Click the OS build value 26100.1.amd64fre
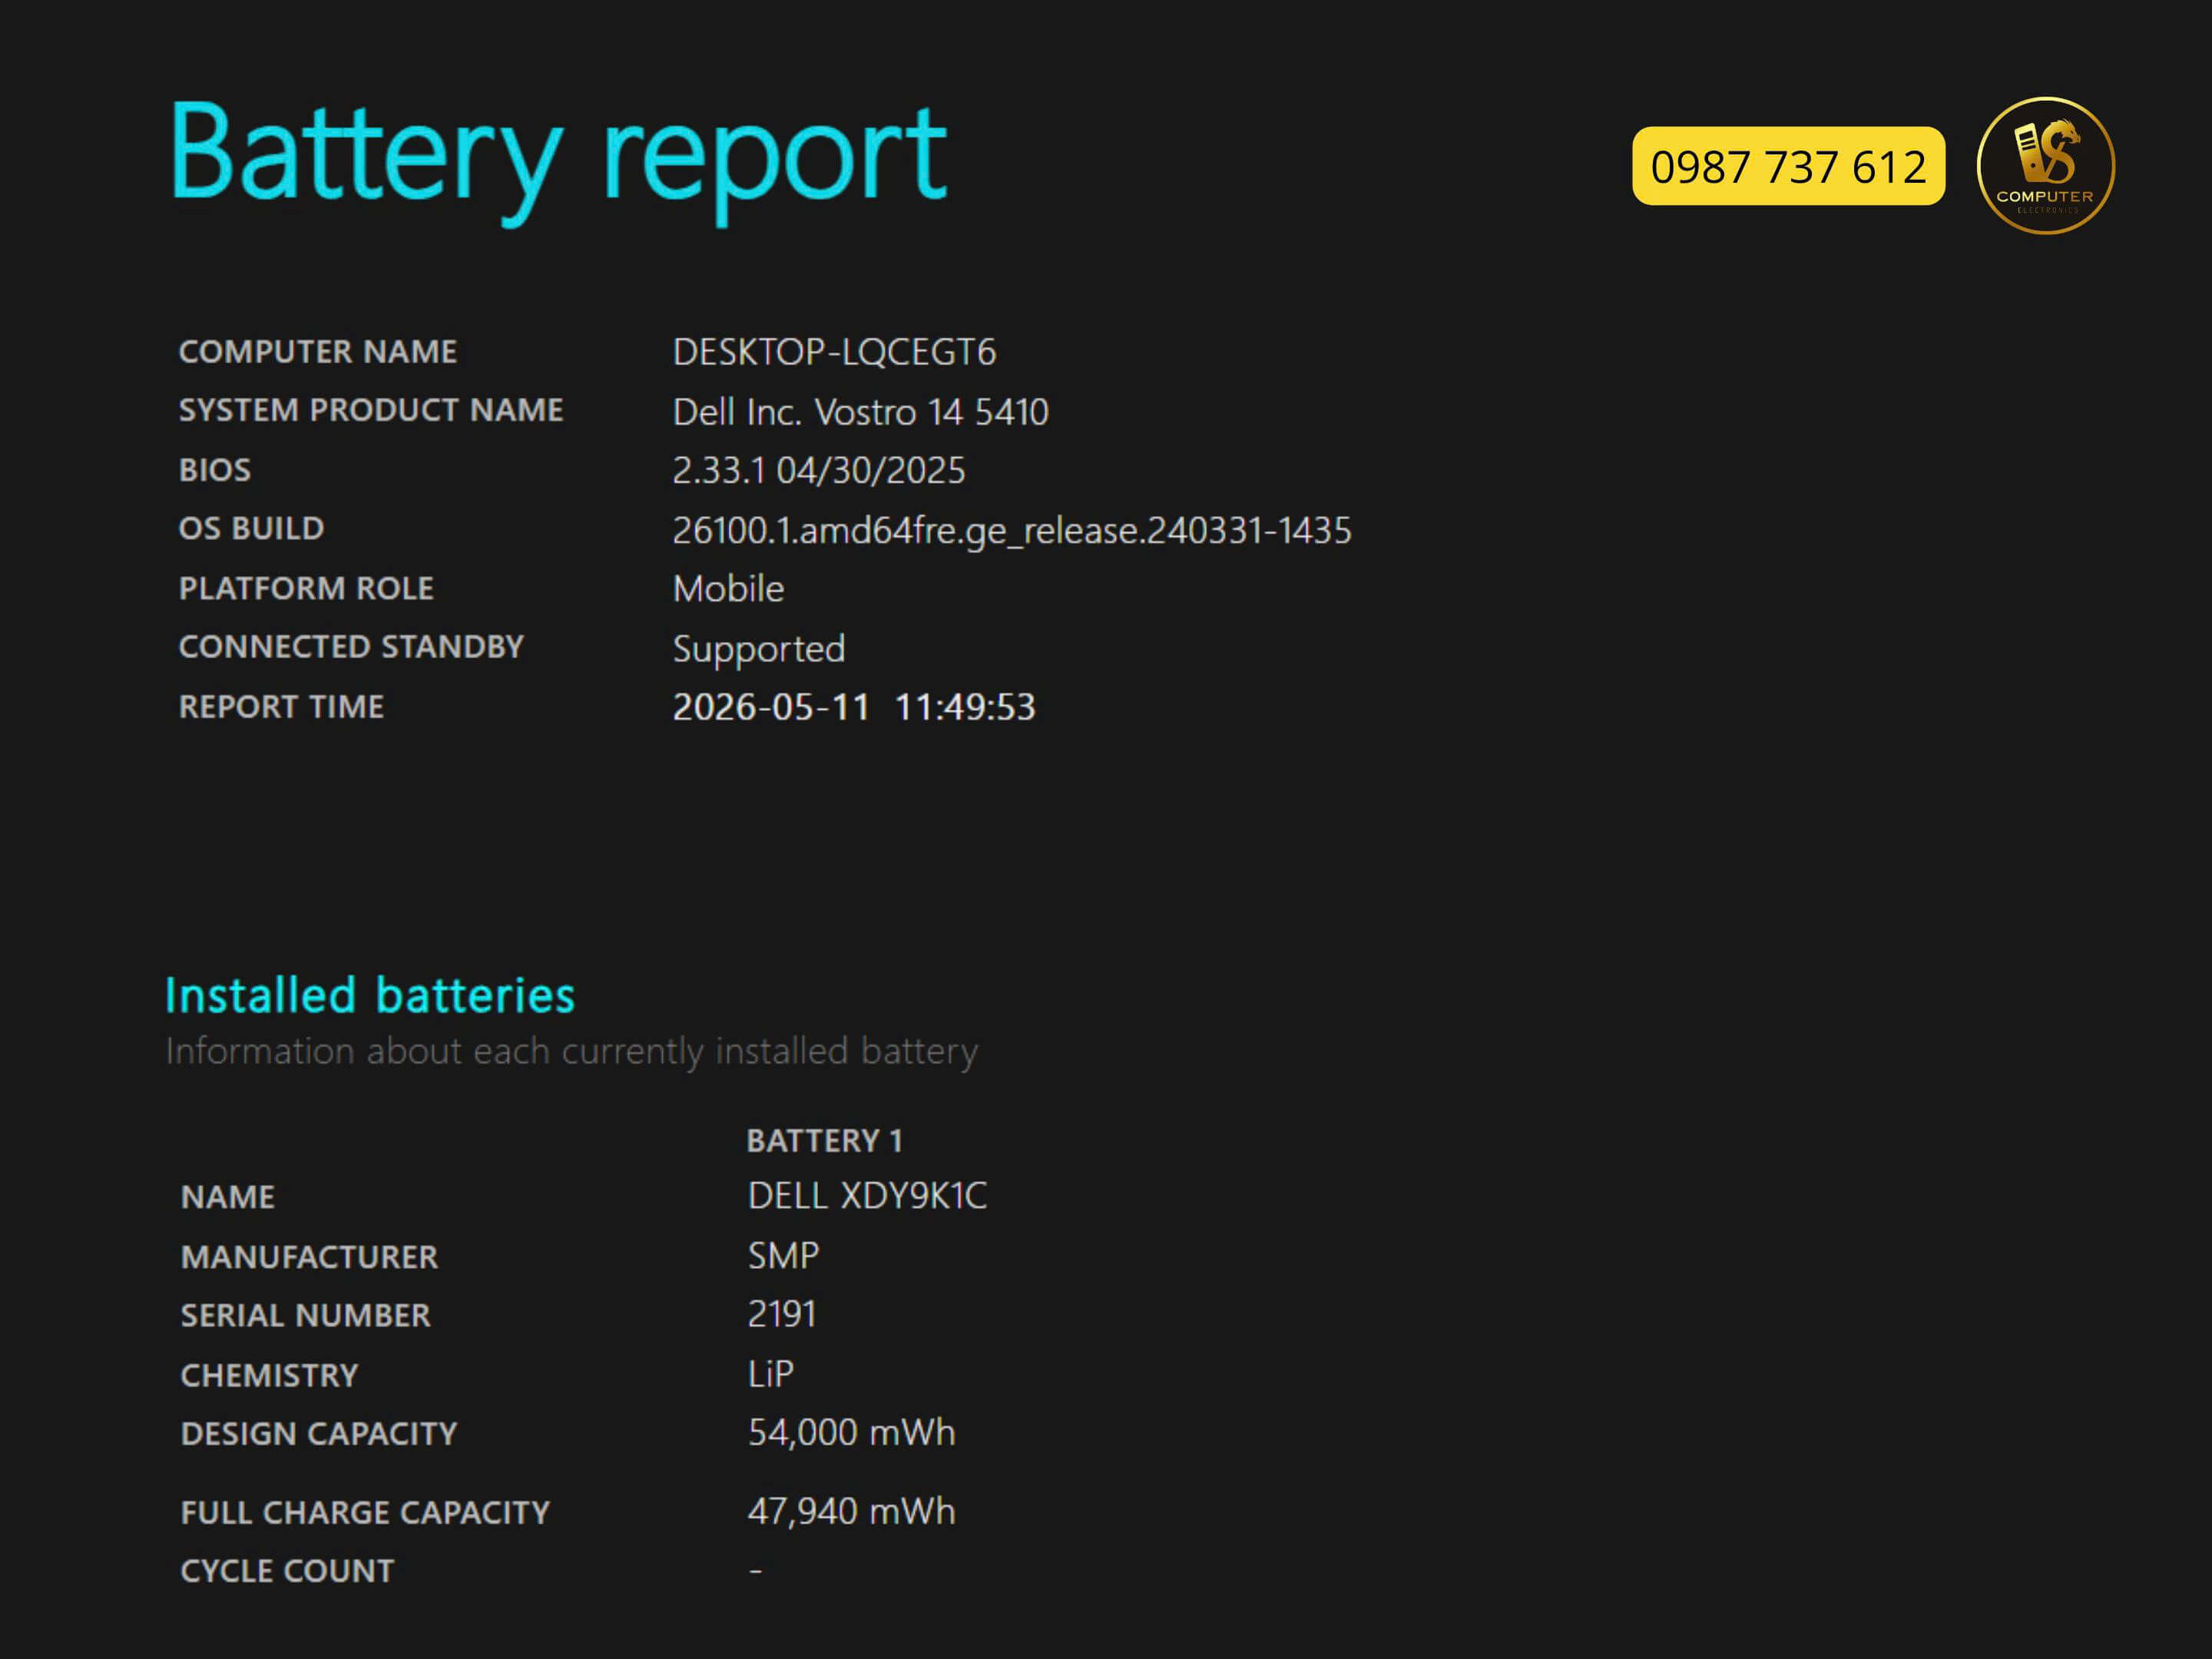Screen dimensions: 2212x1659 (x=1011, y=530)
